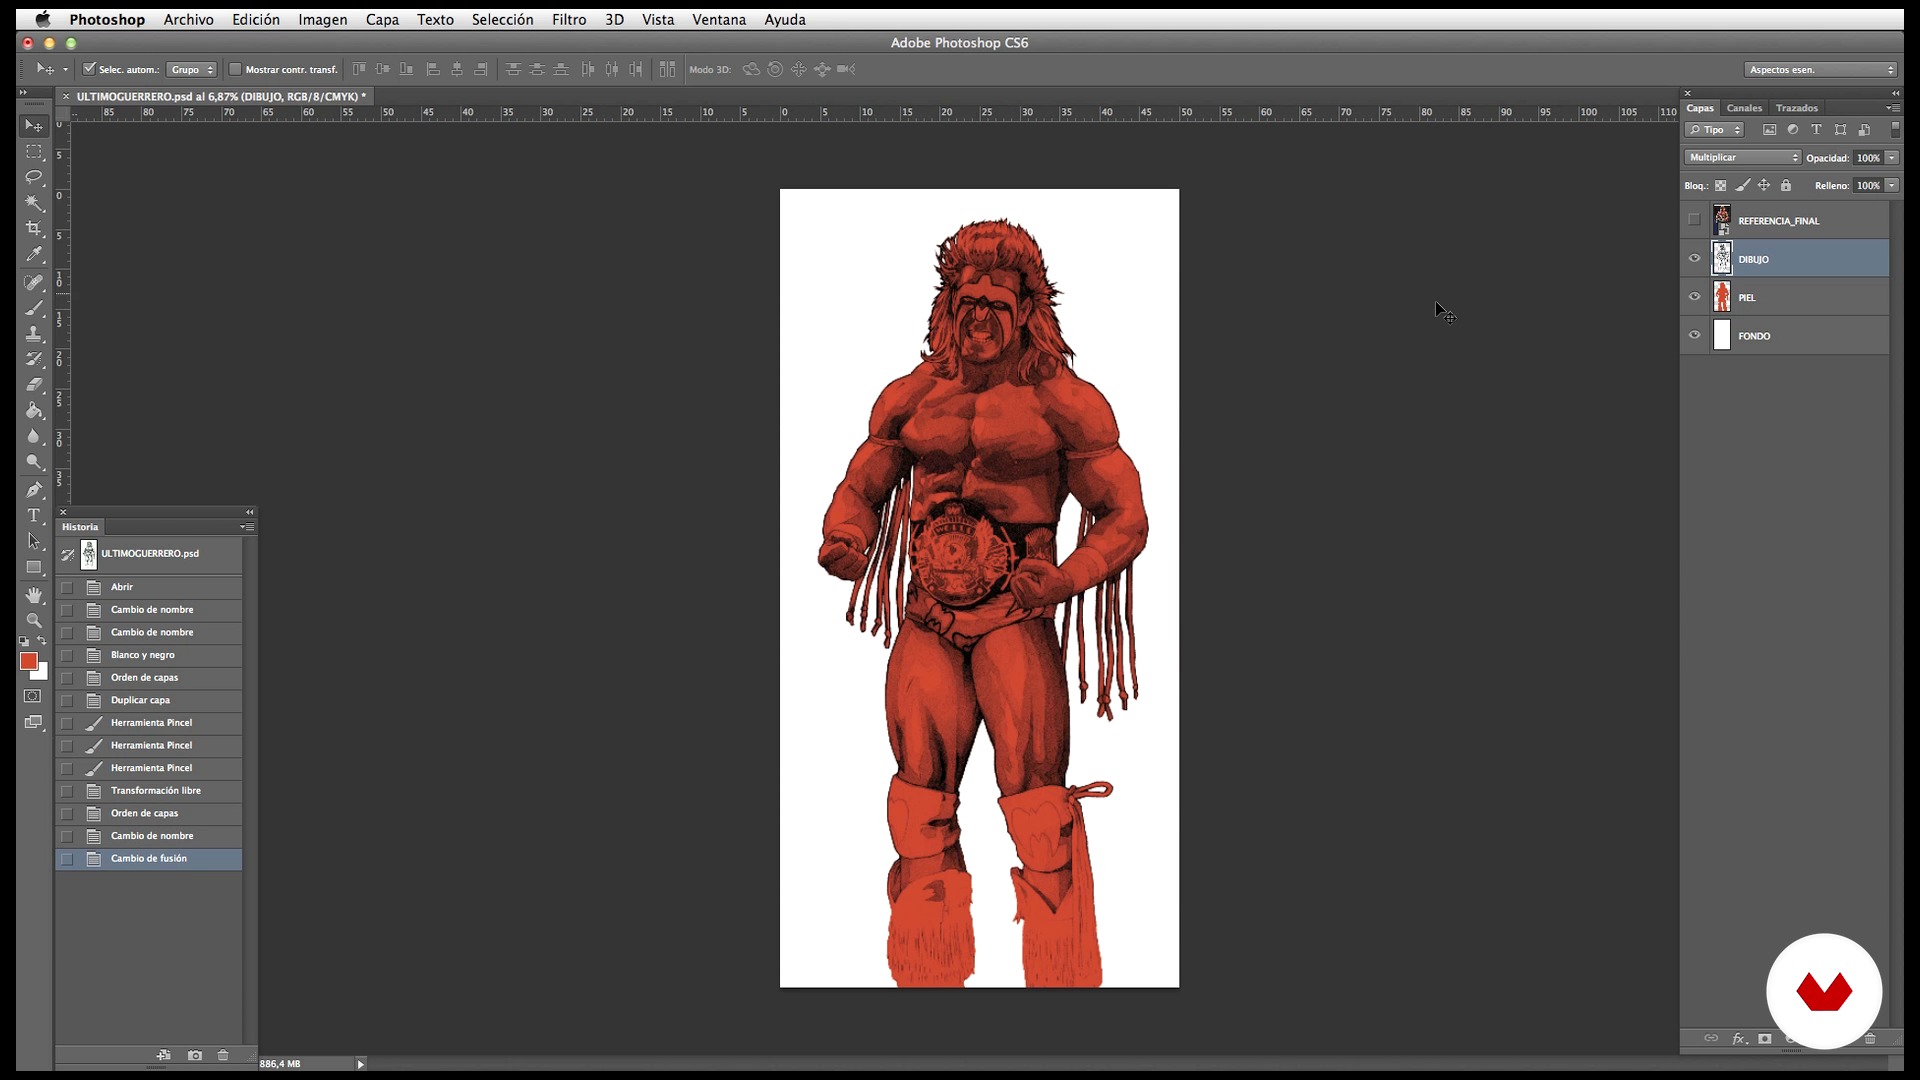The image size is (1920, 1080).
Task: Toggle Selec. autom. checkbox
Action: click(89, 69)
